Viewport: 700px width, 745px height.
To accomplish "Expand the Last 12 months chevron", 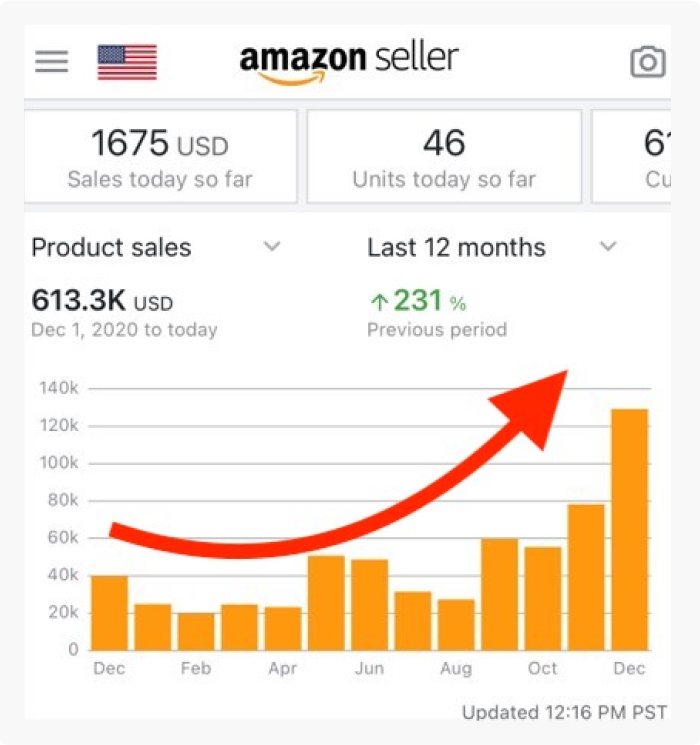I will point(608,247).
